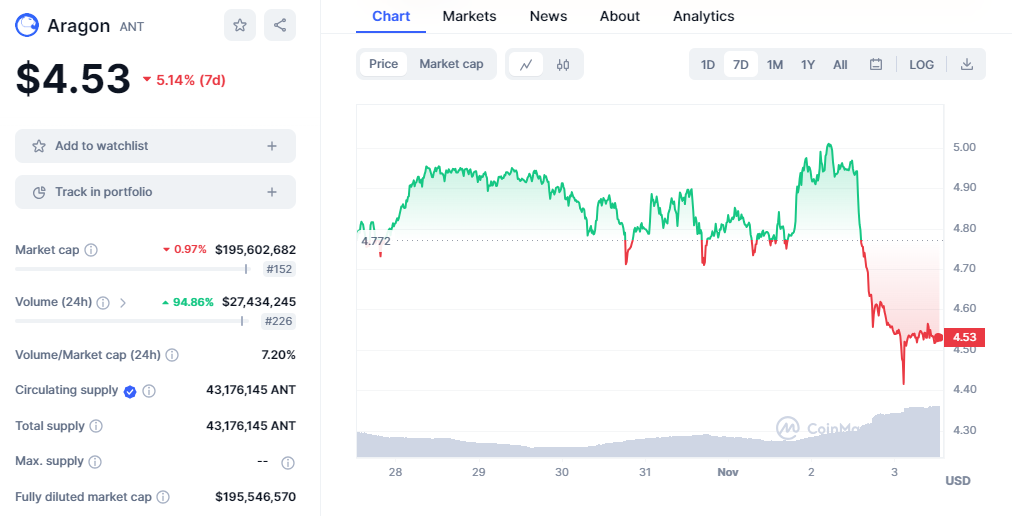Star Aragon as favorite
Viewport: 1012px width, 516px height.
pyautogui.click(x=240, y=25)
